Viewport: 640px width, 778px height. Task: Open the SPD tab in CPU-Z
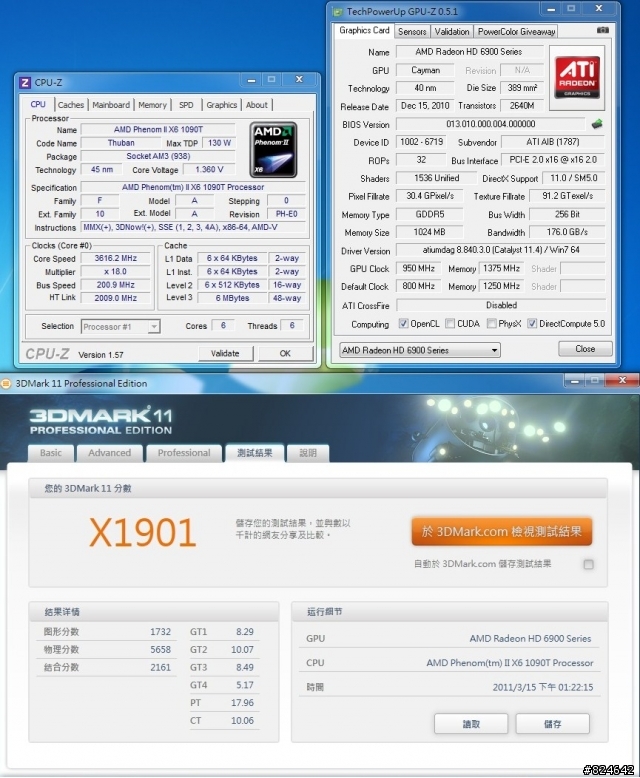click(x=186, y=105)
